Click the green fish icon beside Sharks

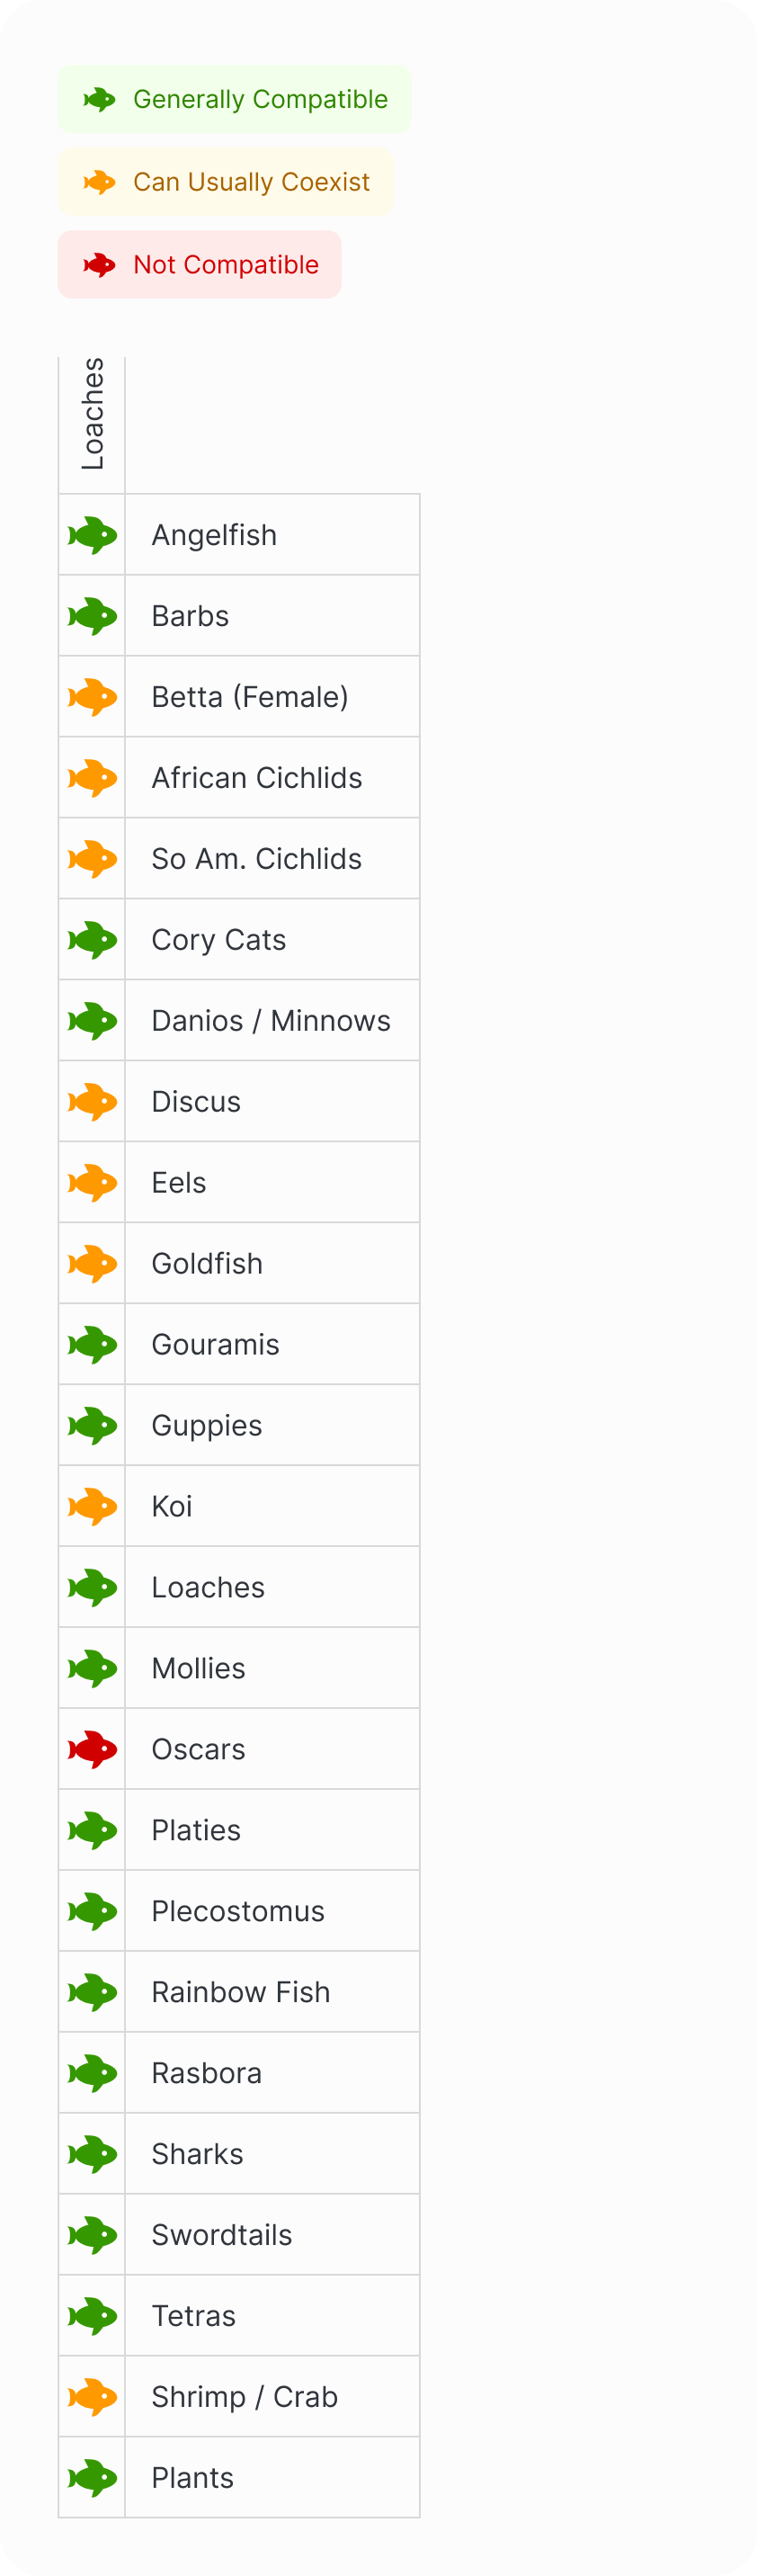[x=93, y=2153]
